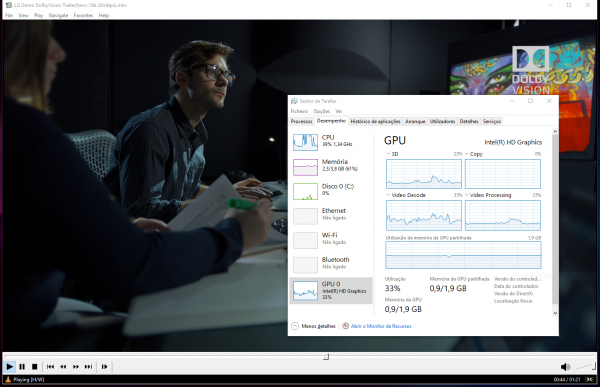This screenshot has width=600, height=387.
Task: Switch to Histórico de aplicações tab
Action: [x=375, y=121]
